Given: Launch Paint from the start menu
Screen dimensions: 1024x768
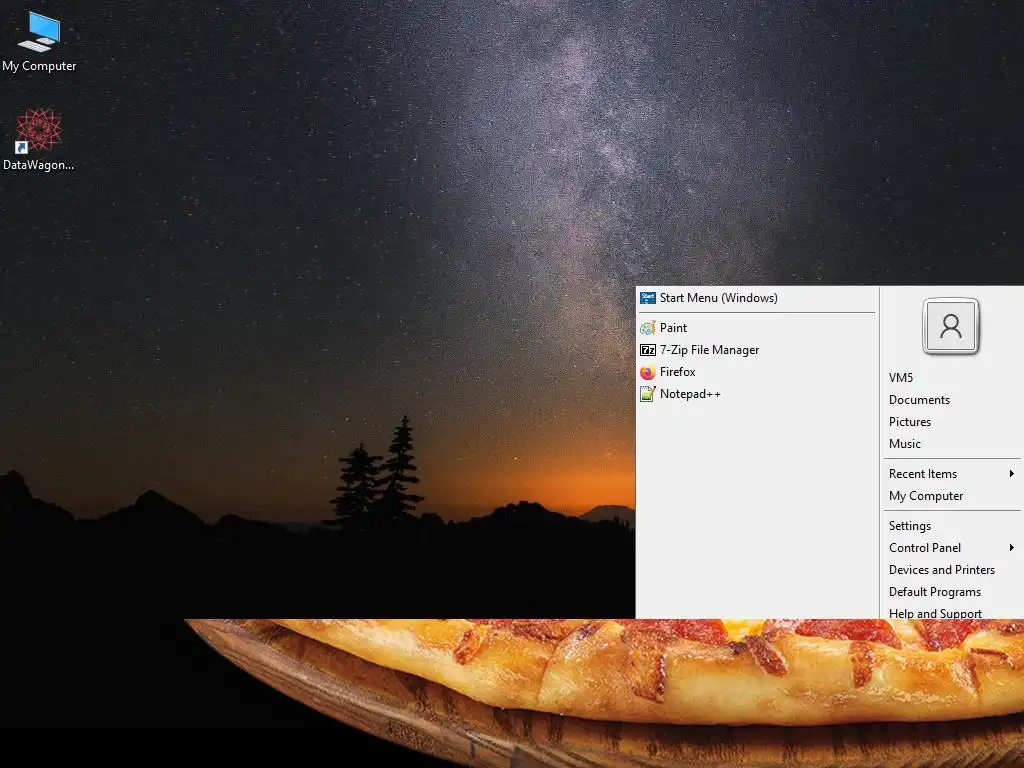Looking at the screenshot, I should coord(757,328).
